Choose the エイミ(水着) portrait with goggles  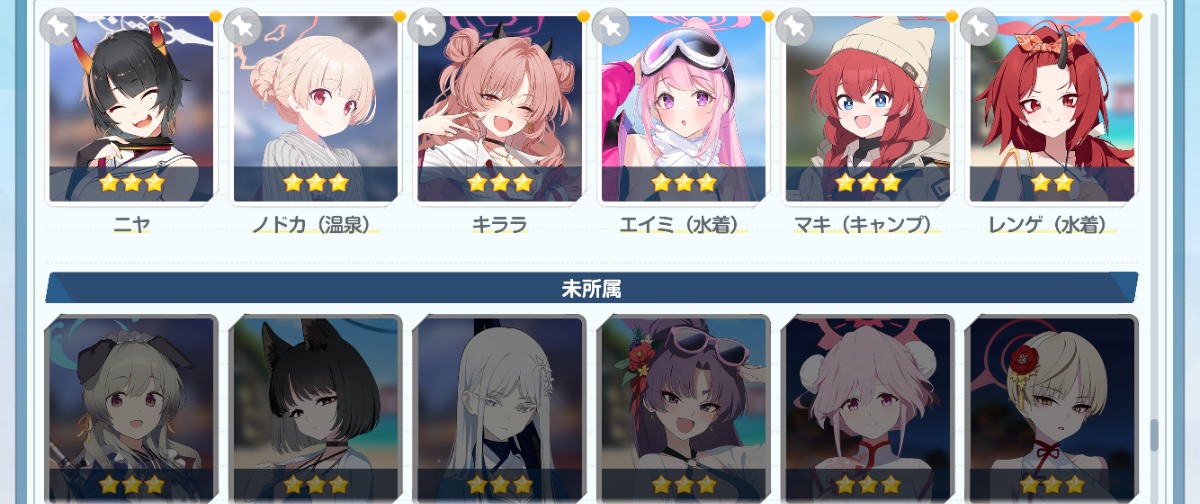point(684,108)
